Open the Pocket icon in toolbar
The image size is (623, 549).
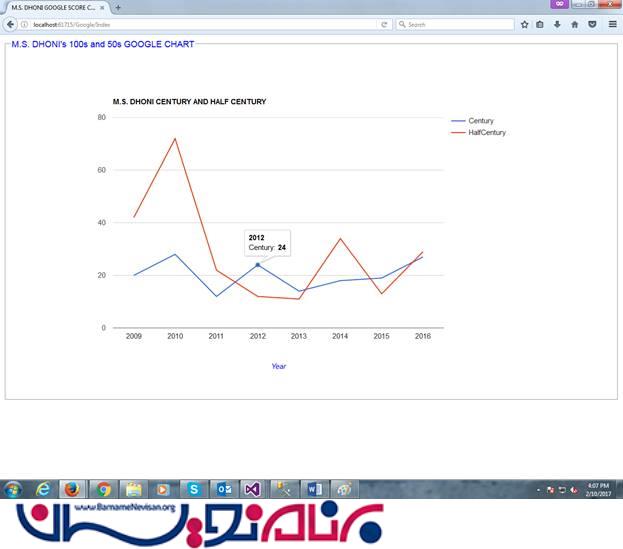(x=592, y=24)
